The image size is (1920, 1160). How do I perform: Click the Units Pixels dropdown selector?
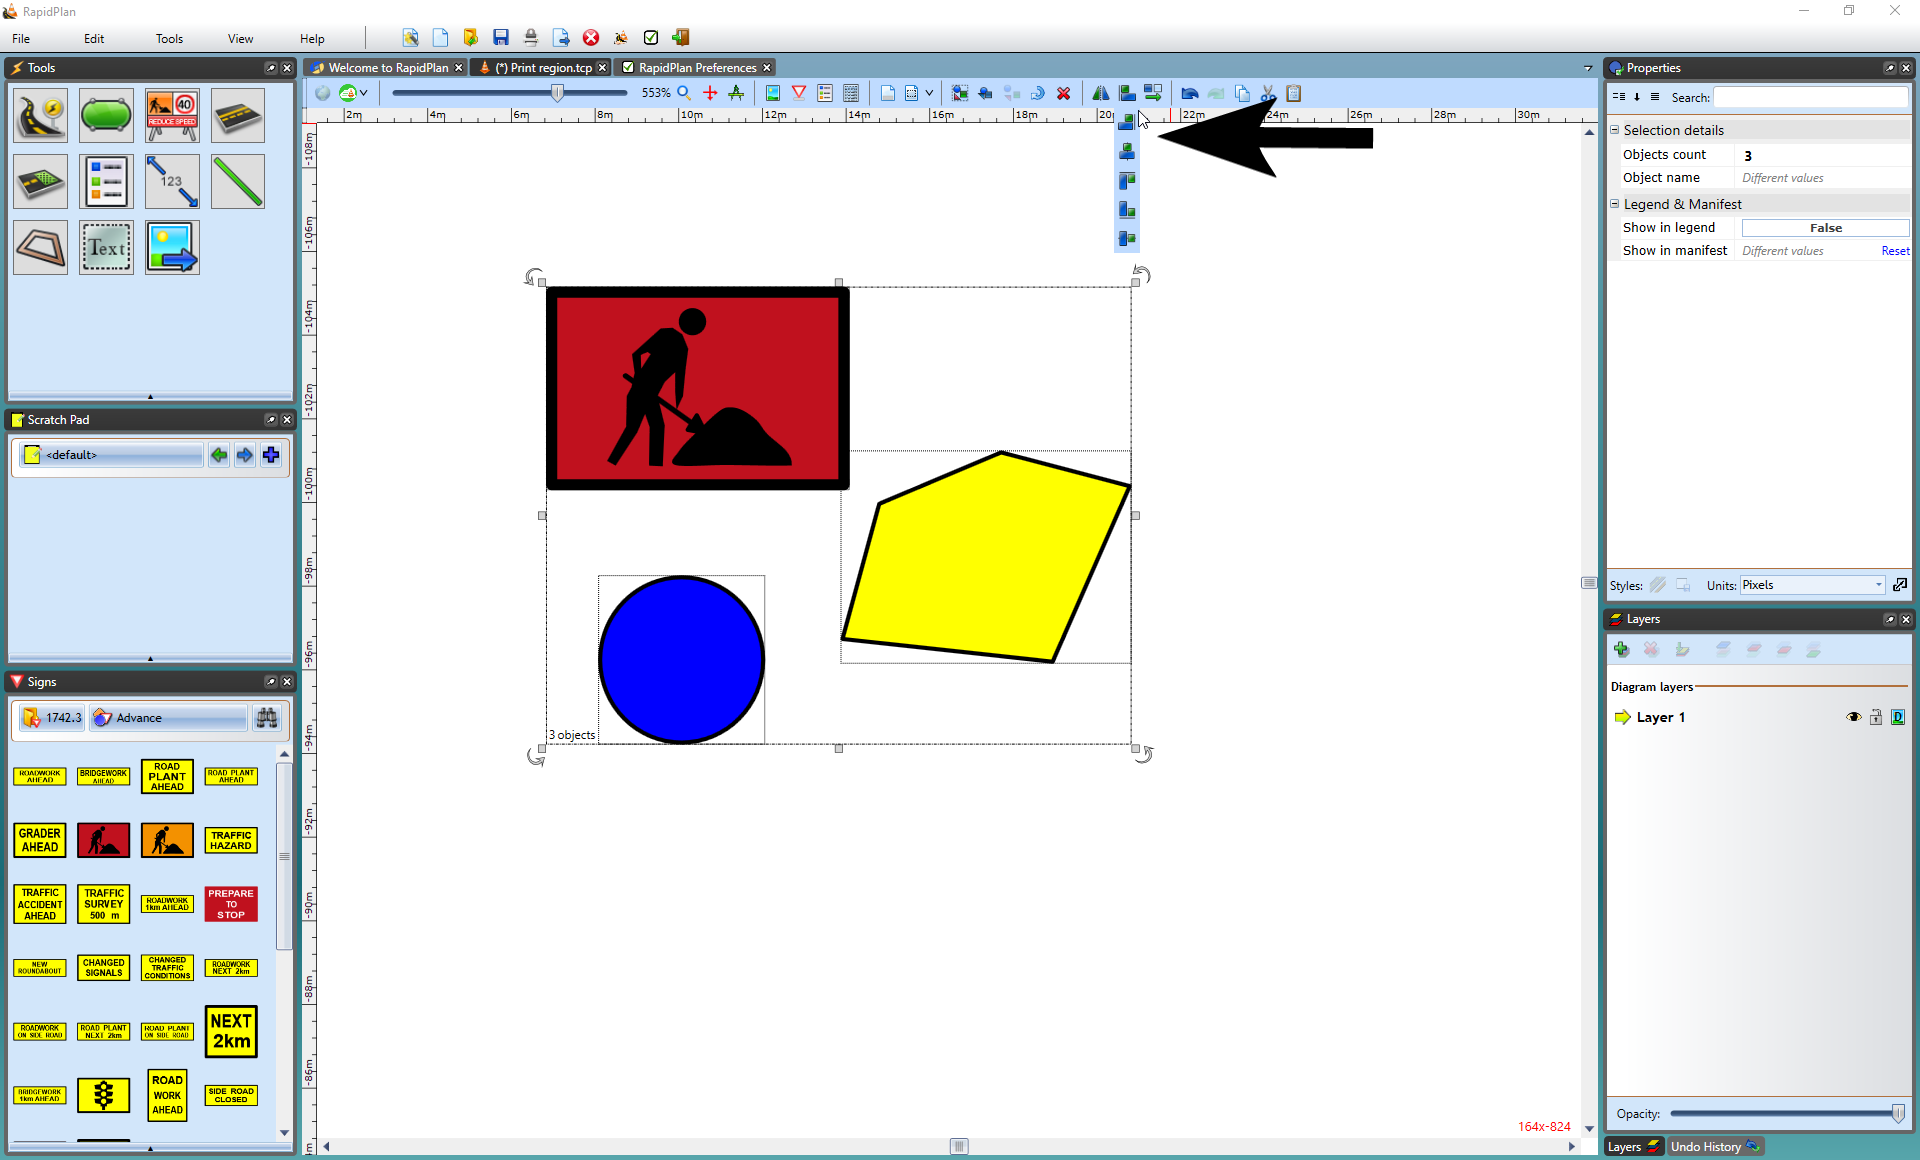[1809, 585]
